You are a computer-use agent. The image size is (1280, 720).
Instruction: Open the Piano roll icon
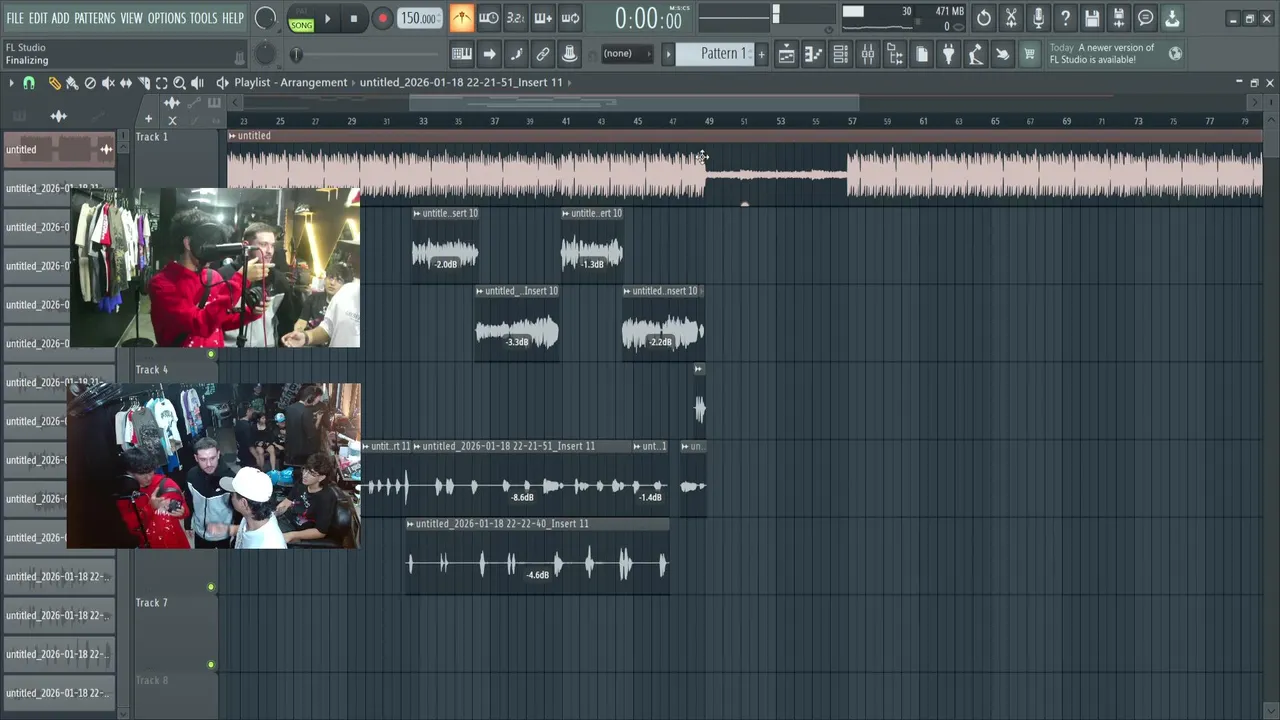(x=814, y=54)
